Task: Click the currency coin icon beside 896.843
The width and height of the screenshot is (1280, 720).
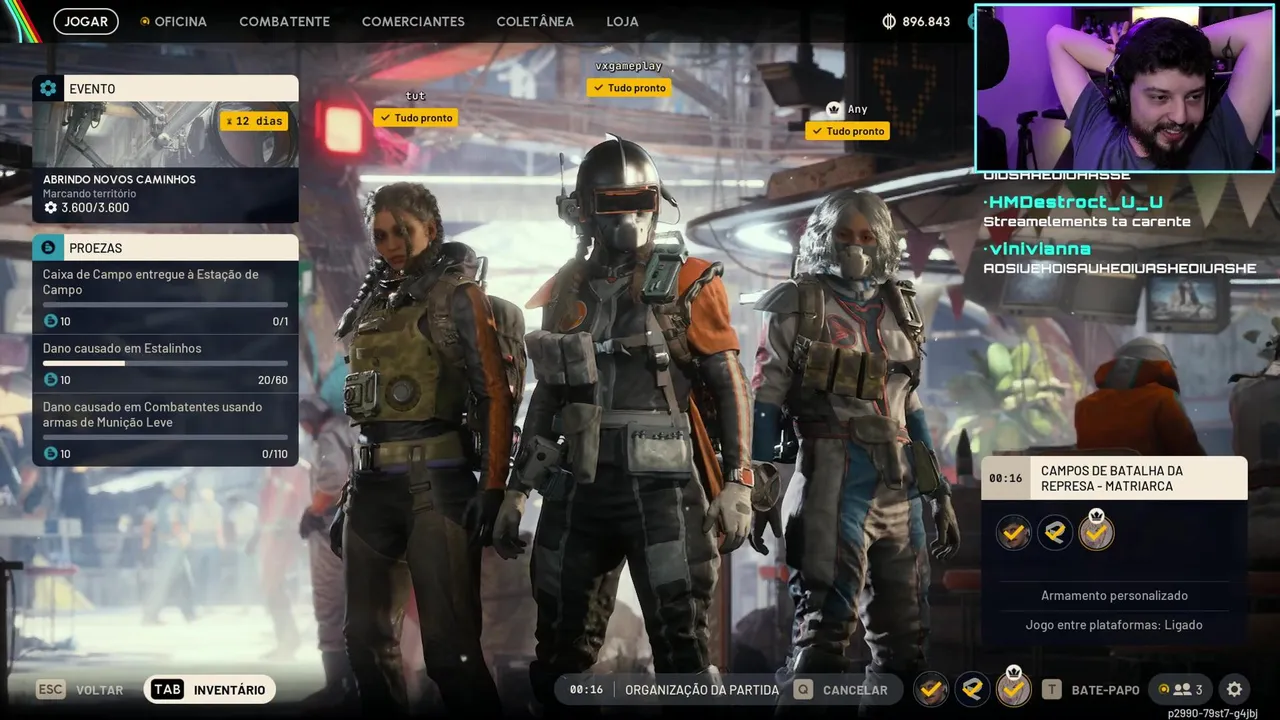Action: (x=889, y=21)
